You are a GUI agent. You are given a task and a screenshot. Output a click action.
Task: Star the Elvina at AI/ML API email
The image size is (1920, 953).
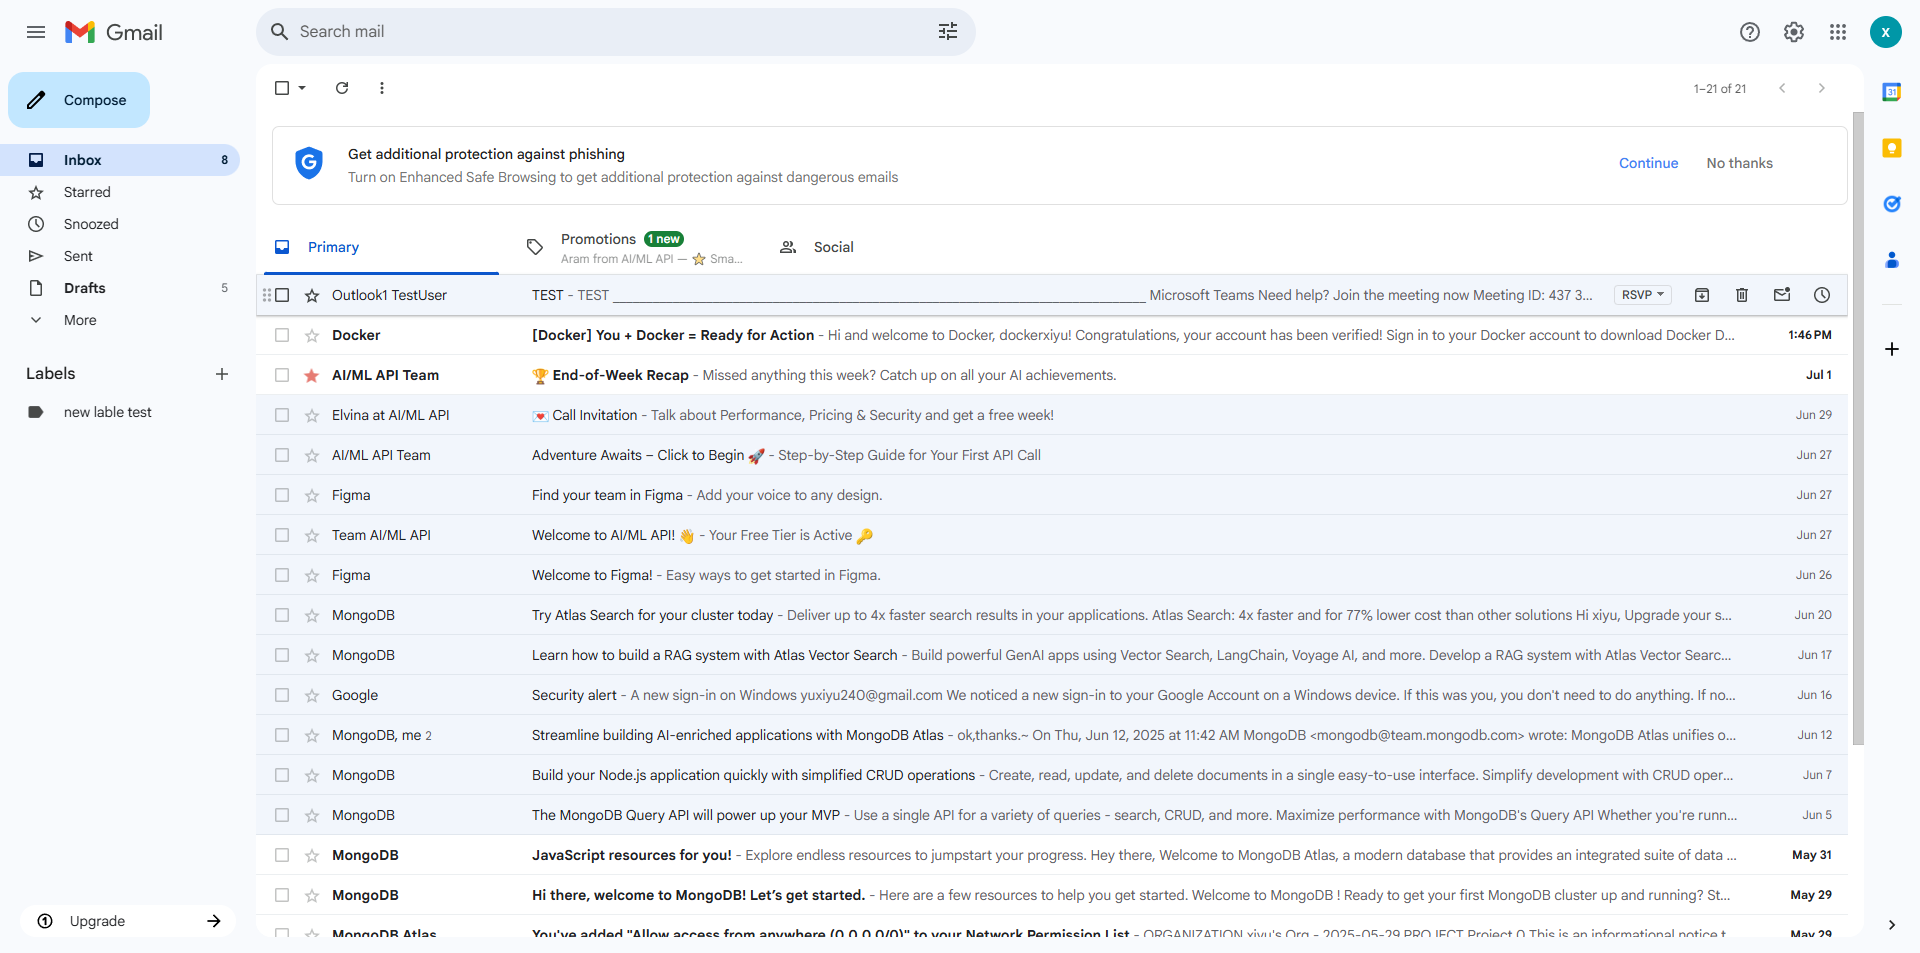(312, 415)
